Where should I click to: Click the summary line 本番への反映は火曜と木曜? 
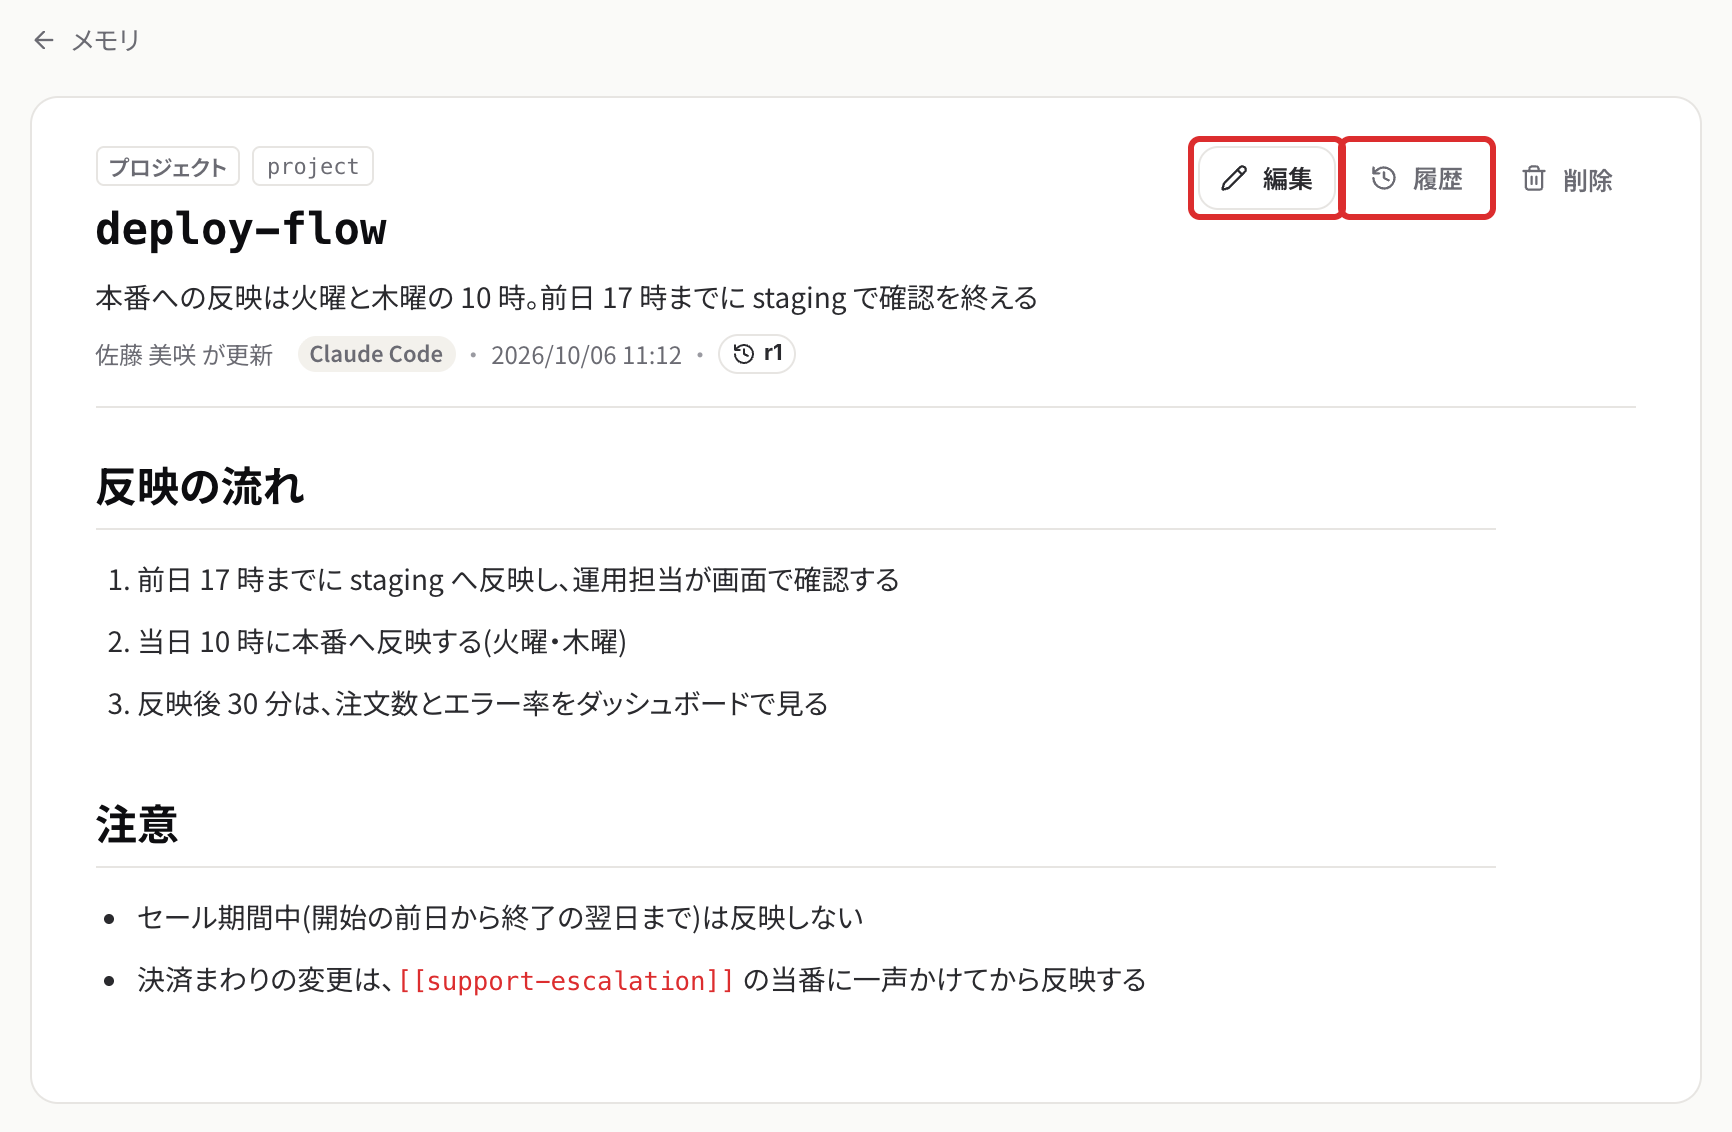coord(567,298)
